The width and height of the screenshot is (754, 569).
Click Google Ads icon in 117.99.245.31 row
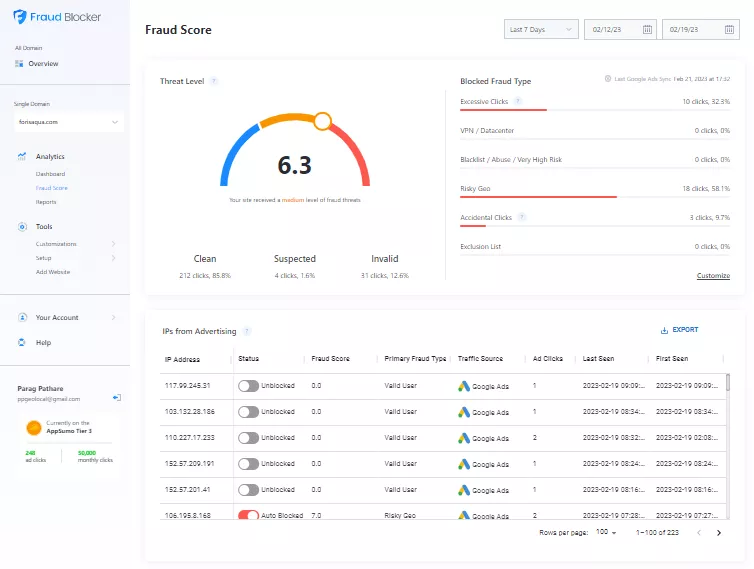tap(464, 386)
